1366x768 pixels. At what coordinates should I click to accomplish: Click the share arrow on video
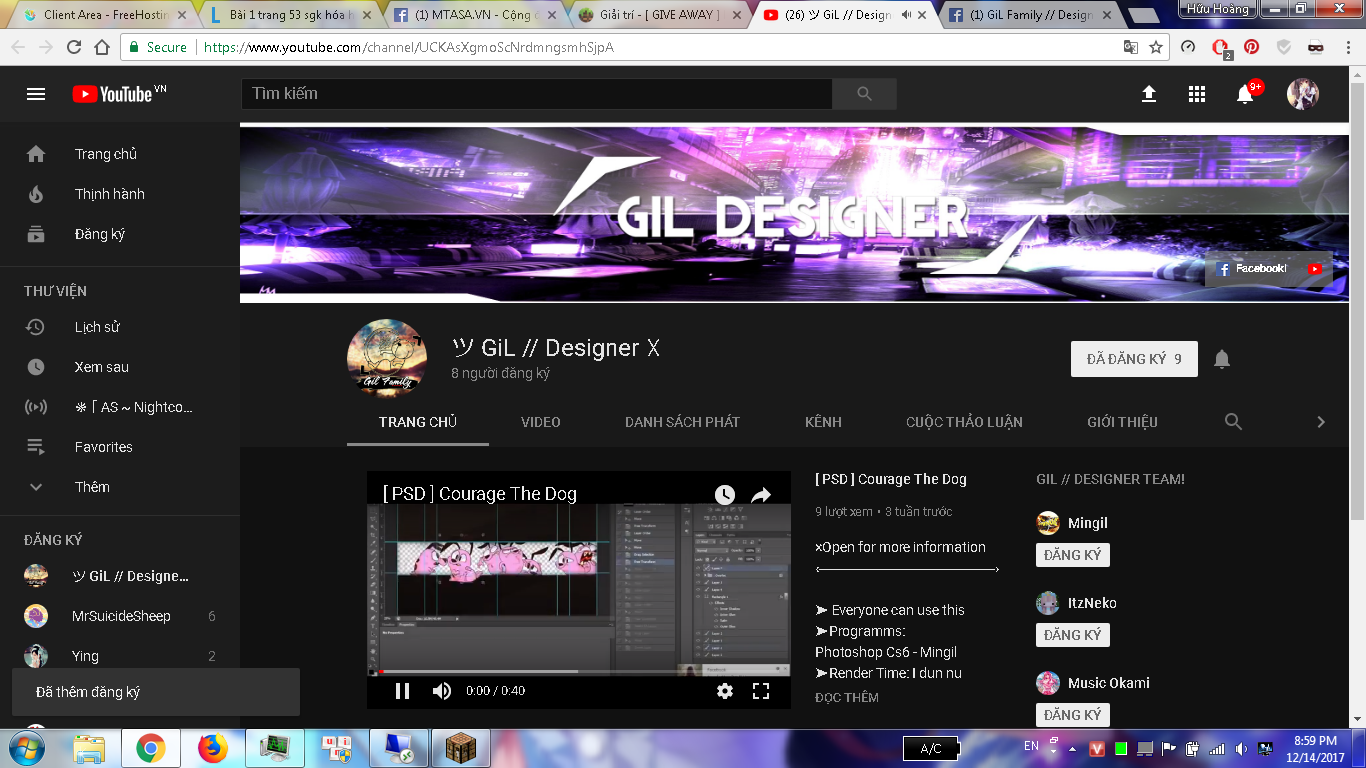pyautogui.click(x=761, y=494)
